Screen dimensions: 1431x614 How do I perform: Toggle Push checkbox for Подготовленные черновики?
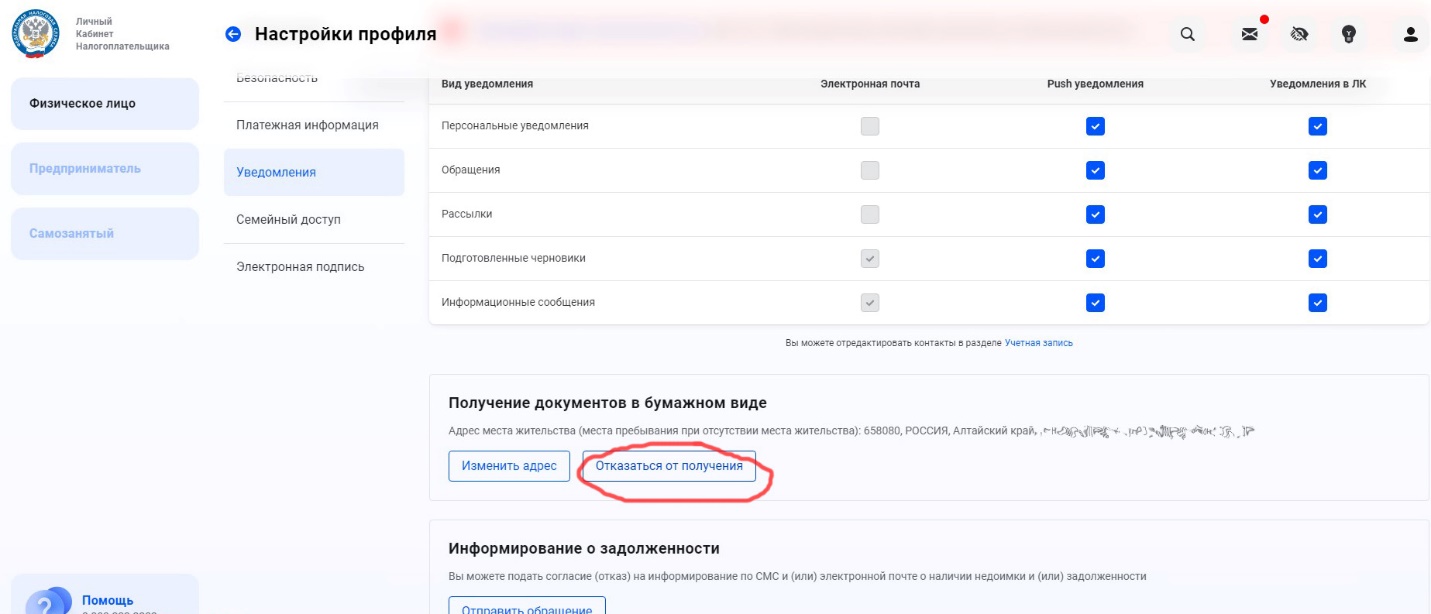(1095, 258)
